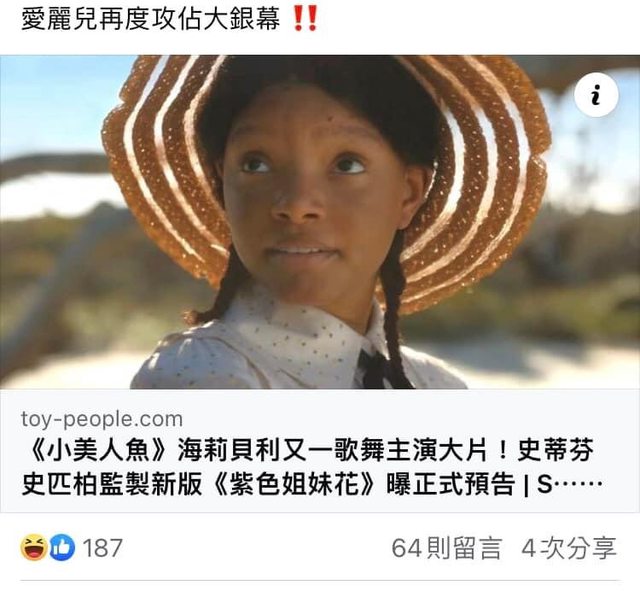Tap the 曝正式預告 text in the headline

click(450, 484)
